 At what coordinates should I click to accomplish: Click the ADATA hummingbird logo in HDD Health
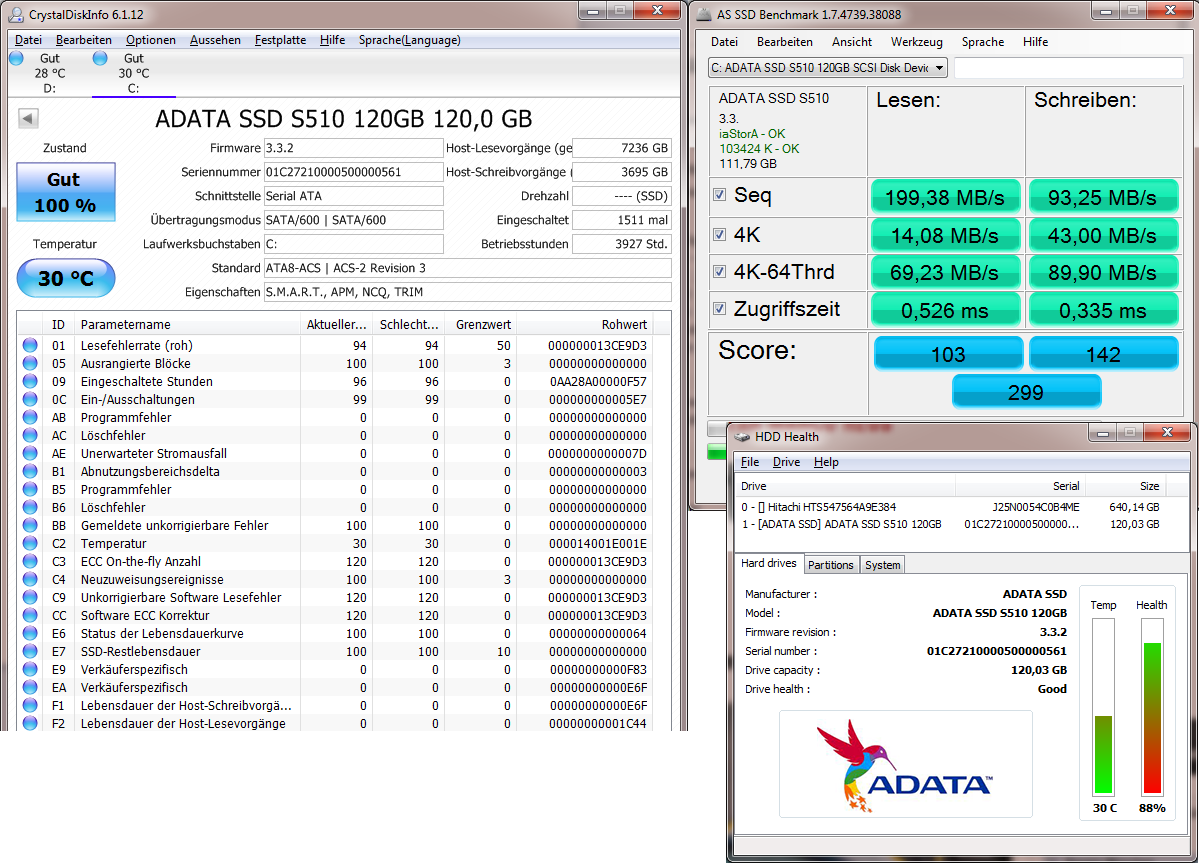tap(905, 764)
